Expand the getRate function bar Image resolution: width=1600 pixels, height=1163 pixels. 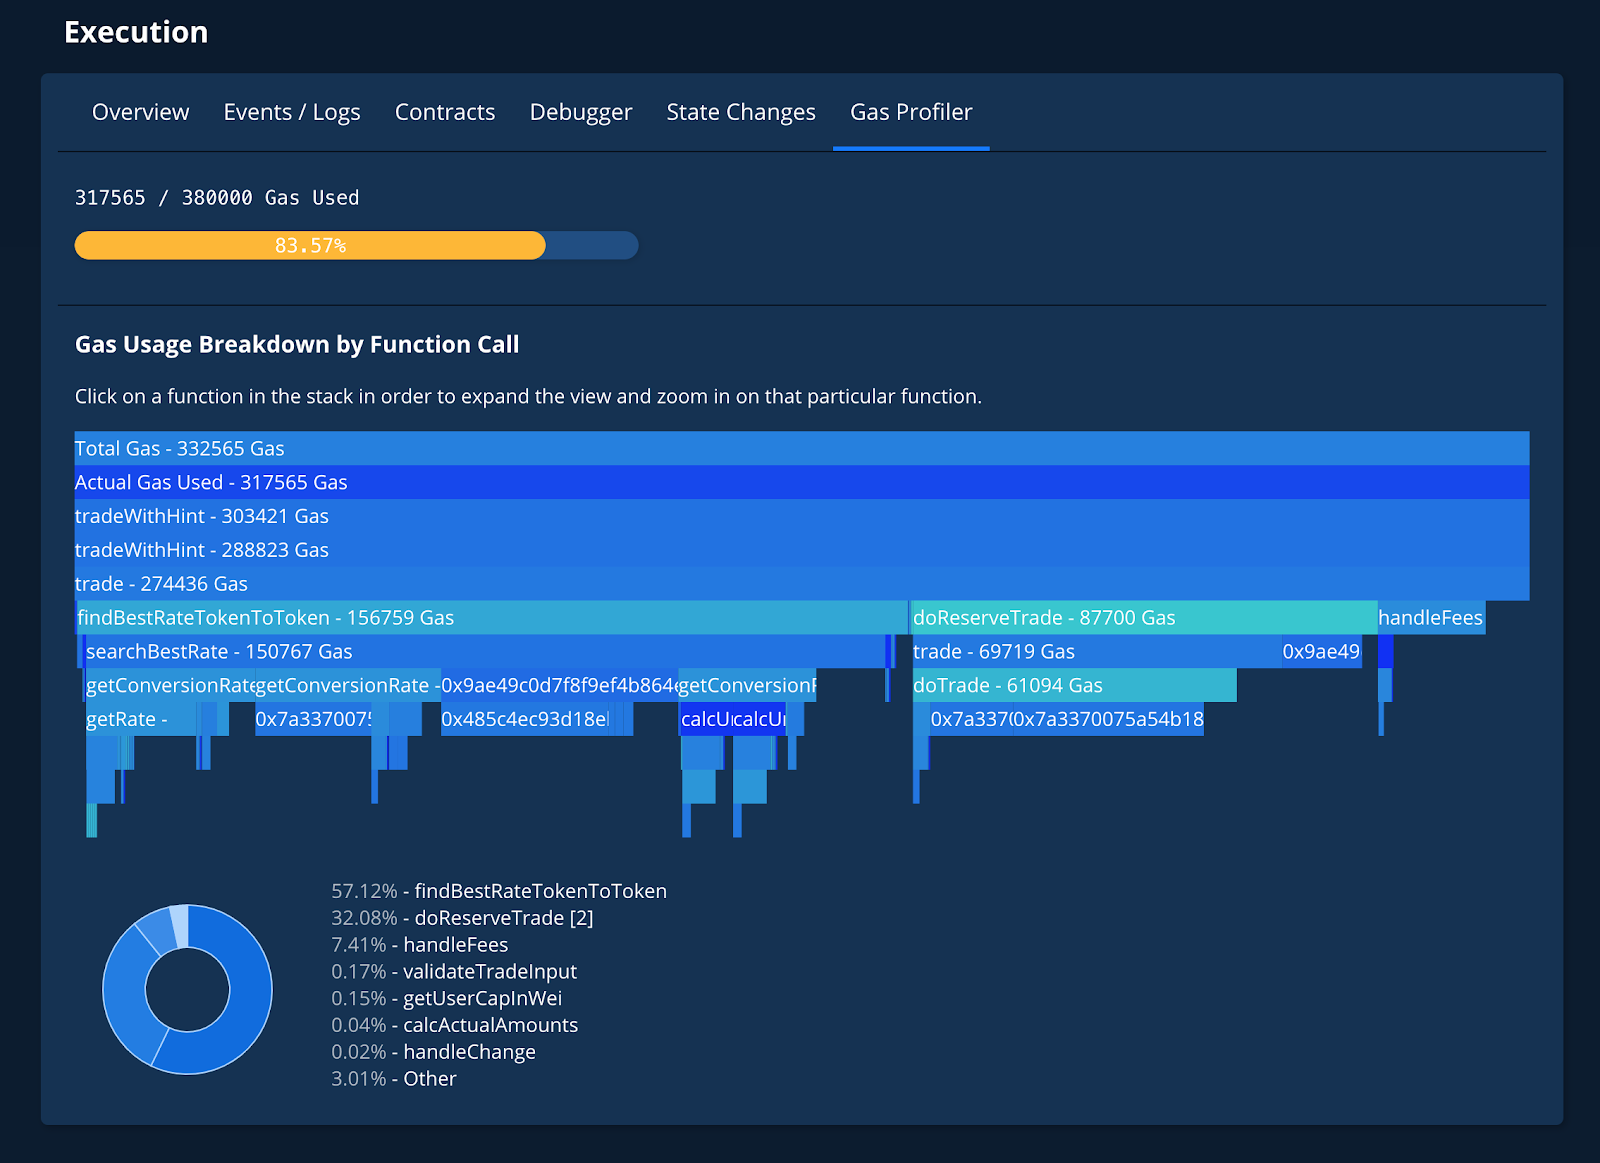[141, 720]
